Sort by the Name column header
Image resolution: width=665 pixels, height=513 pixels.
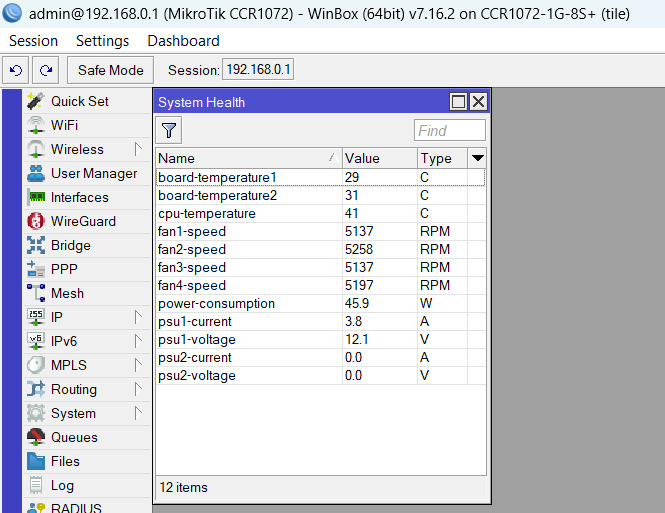coord(249,158)
